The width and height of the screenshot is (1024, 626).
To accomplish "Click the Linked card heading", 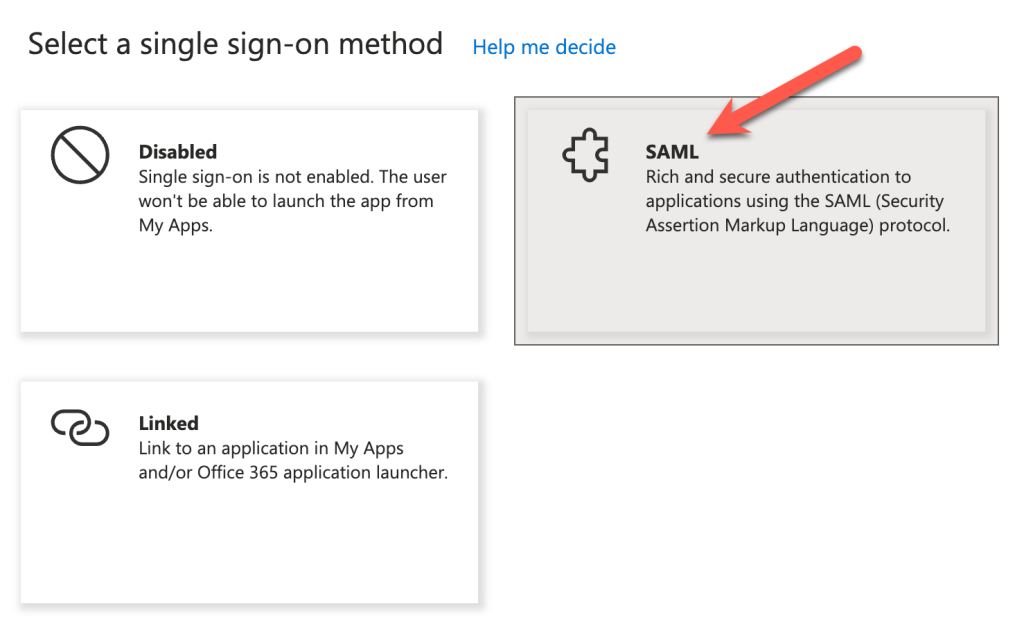I will [170, 423].
